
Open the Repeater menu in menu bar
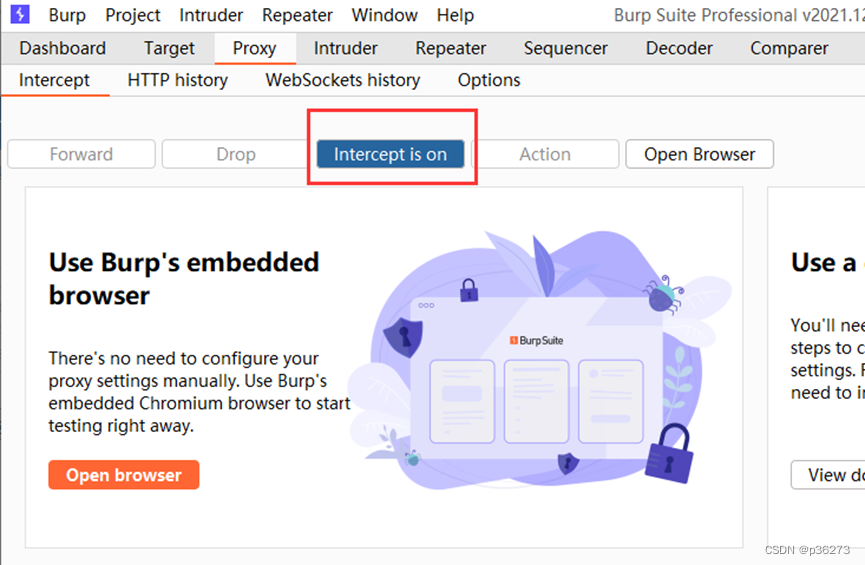297,15
